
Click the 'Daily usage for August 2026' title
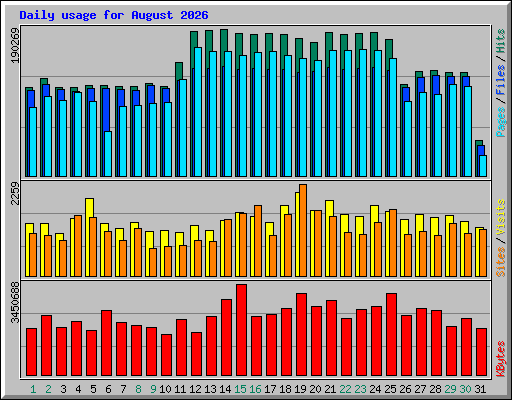coord(114,15)
